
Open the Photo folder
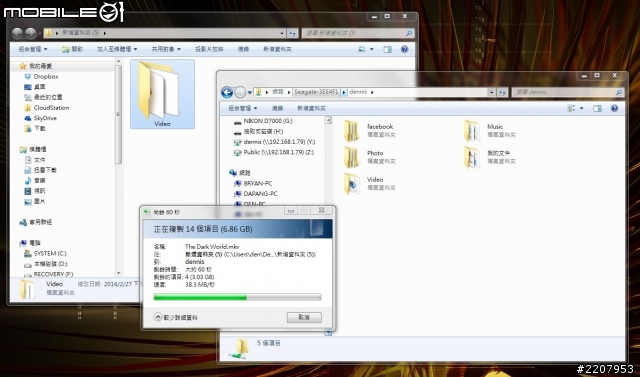point(369,157)
